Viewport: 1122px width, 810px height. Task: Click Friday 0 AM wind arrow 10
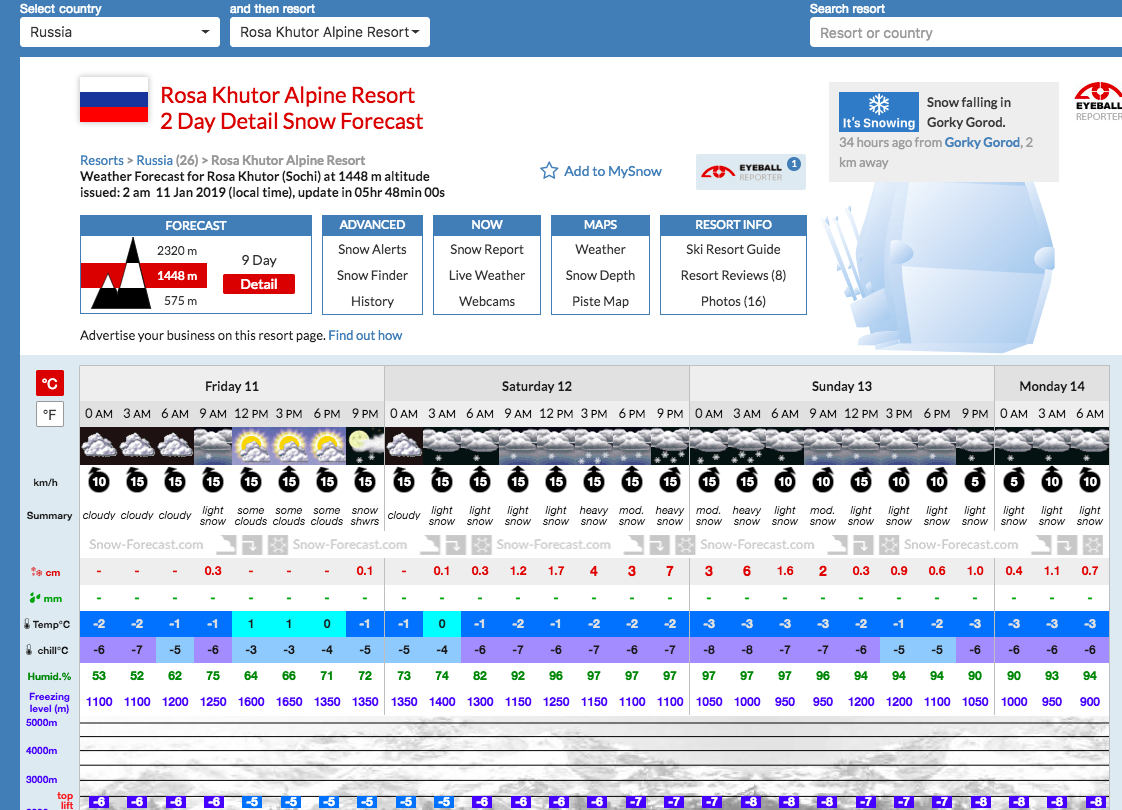99,480
